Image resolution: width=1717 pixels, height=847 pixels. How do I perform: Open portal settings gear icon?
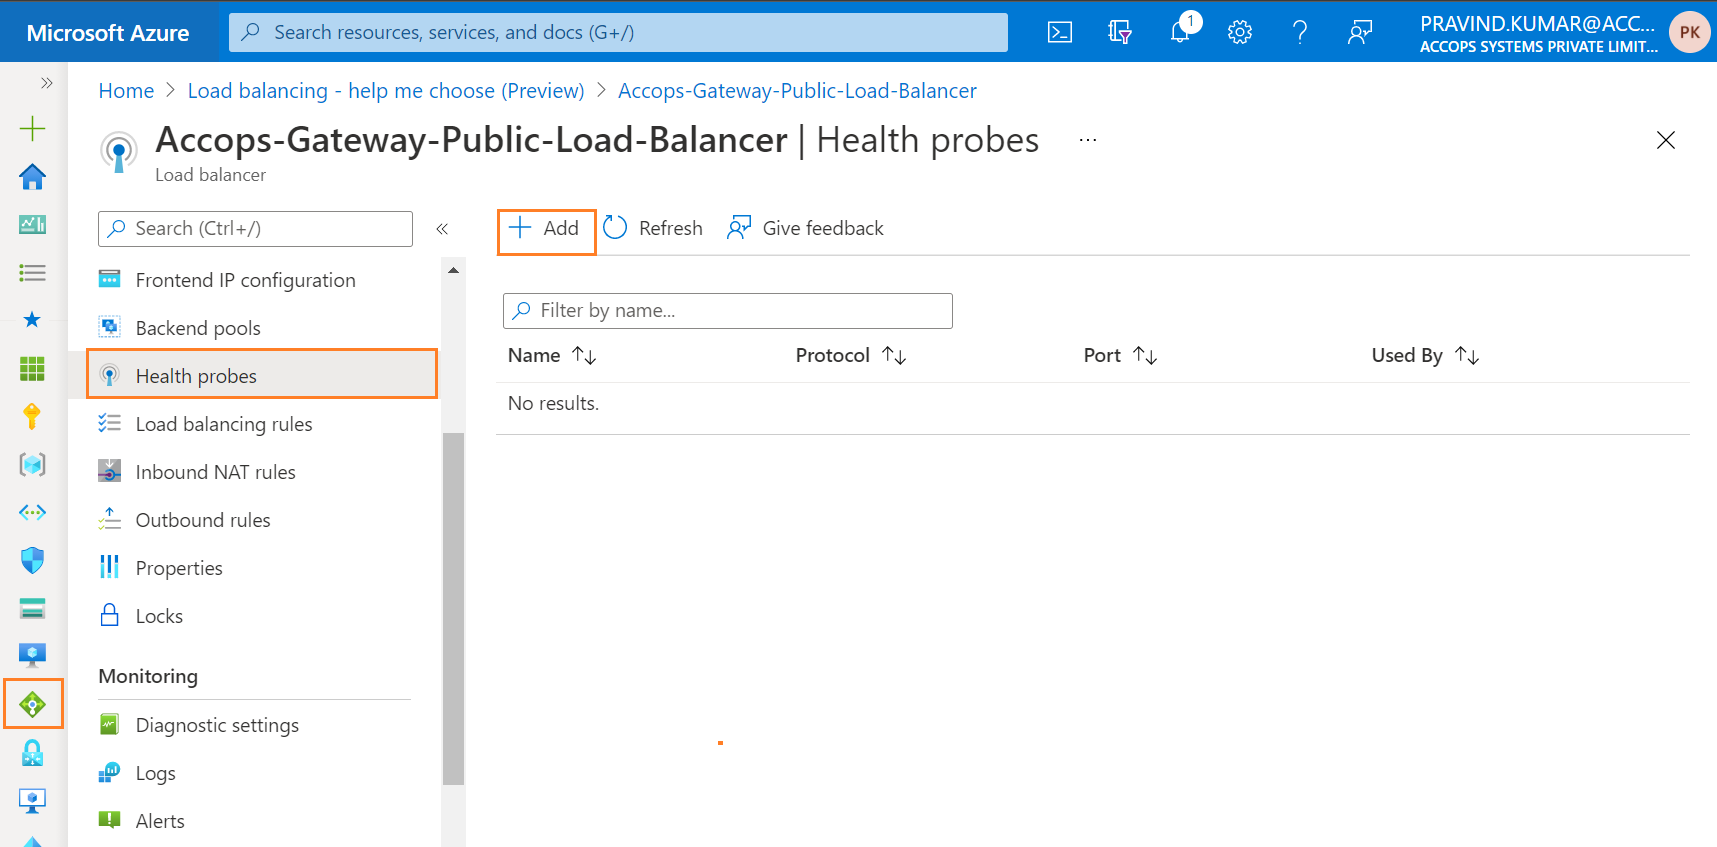pos(1240,32)
